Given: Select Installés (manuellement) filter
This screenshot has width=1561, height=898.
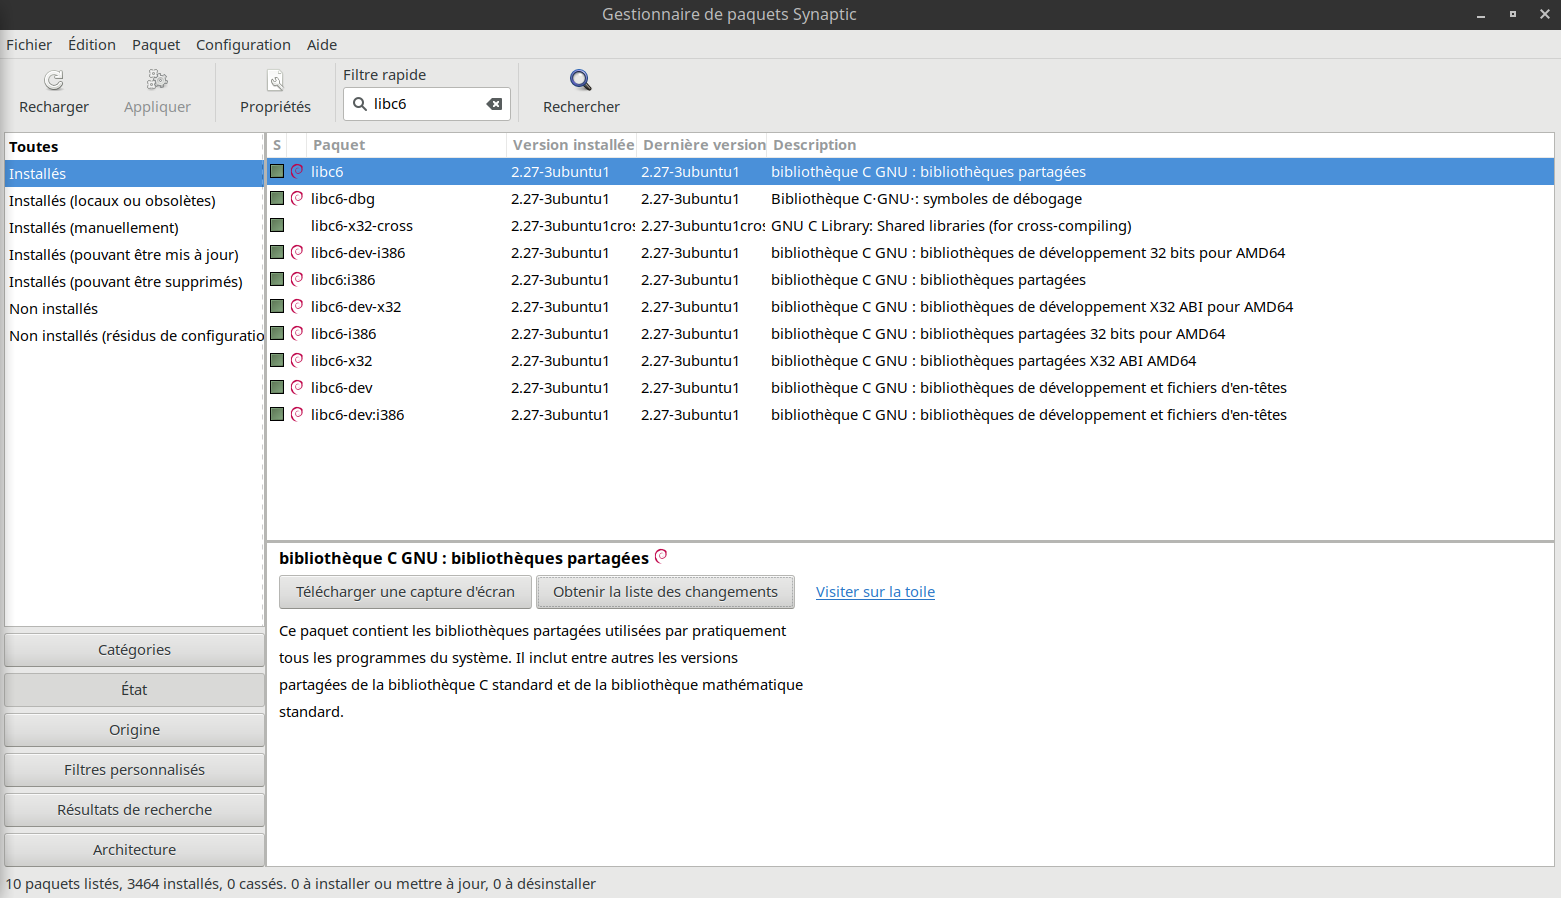Looking at the screenshot, I should (134, 228).
